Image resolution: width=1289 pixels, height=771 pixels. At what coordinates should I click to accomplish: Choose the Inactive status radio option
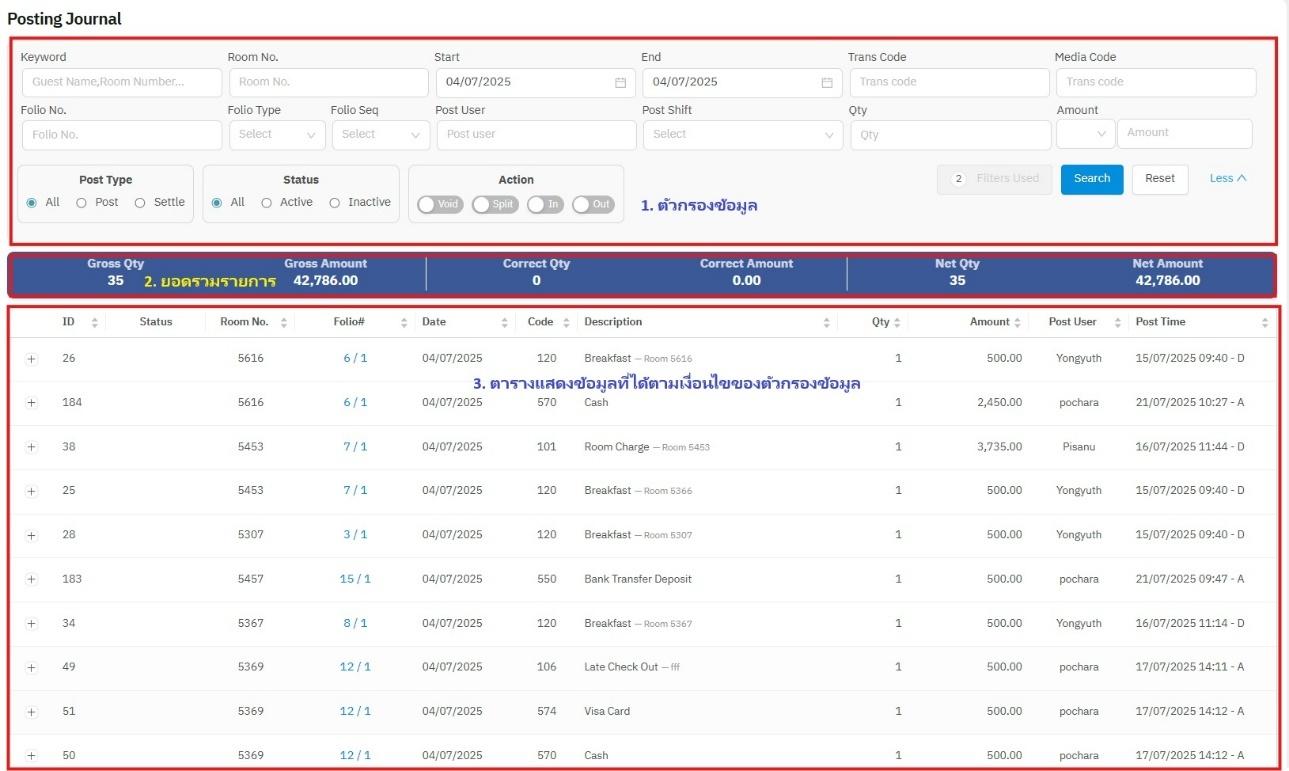coord(335,203)
